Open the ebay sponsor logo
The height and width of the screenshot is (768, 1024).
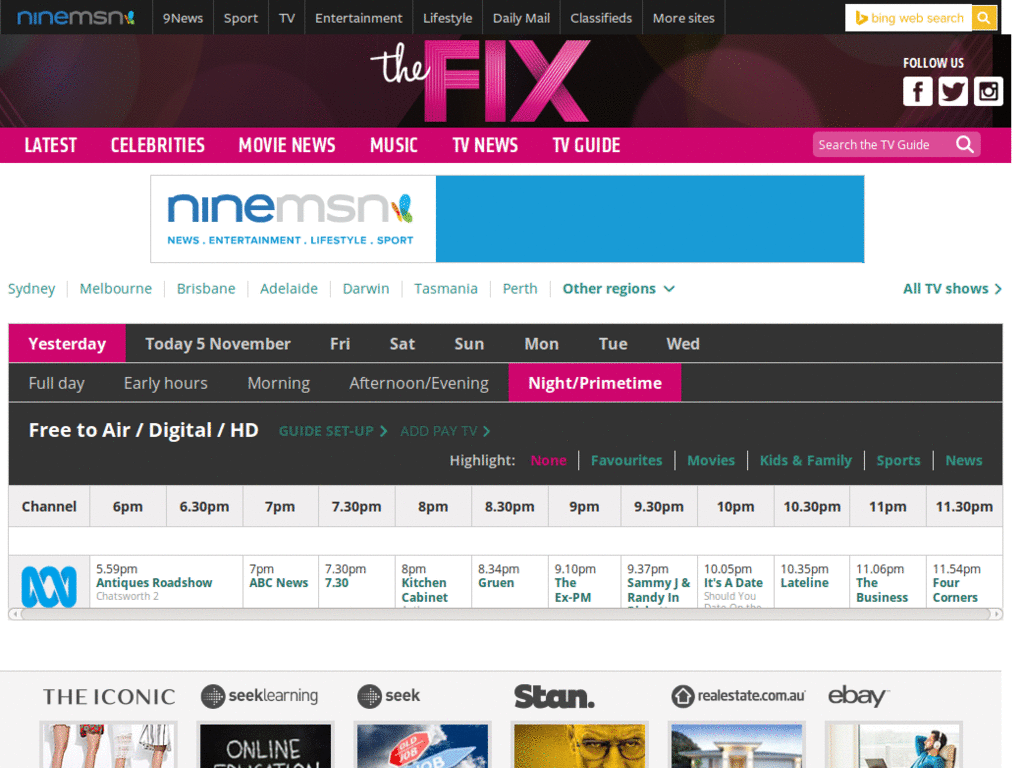coord(859,696)
